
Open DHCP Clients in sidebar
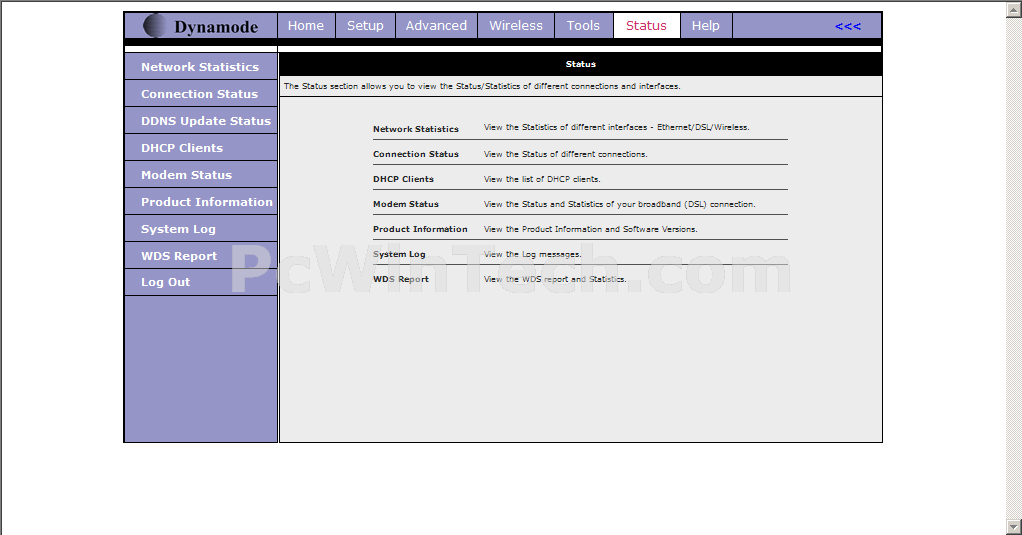[201, 148]
